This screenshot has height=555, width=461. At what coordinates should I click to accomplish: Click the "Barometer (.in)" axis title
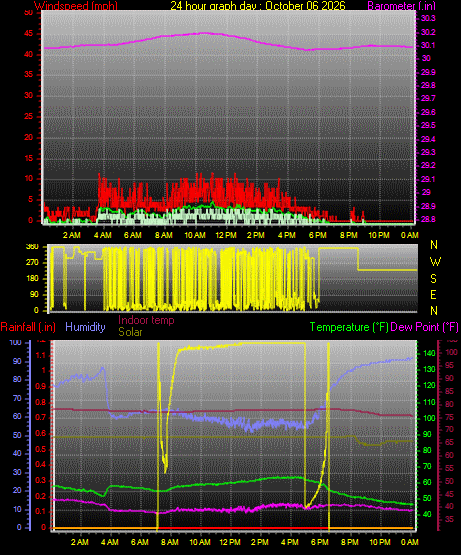point(401,5)
